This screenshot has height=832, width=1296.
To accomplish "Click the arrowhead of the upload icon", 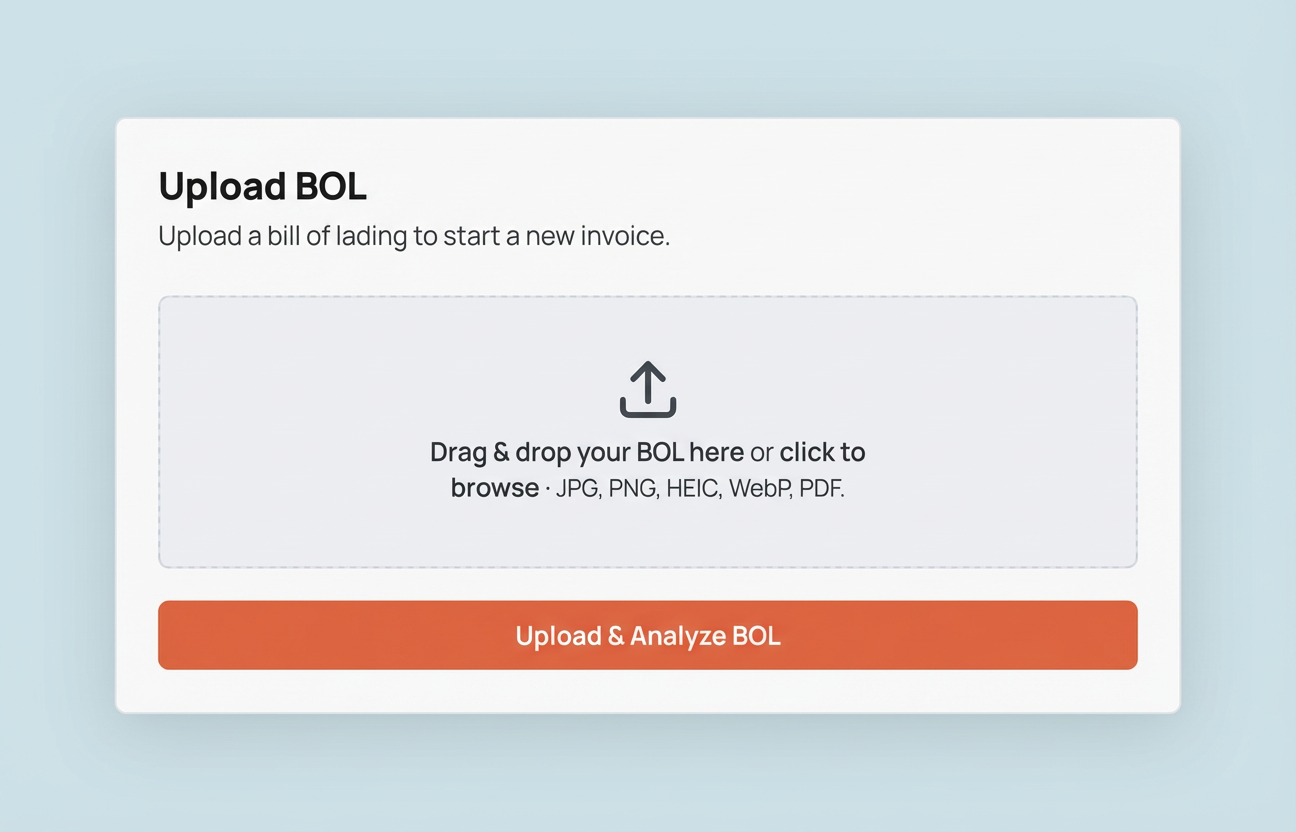I will coord(648,370).
